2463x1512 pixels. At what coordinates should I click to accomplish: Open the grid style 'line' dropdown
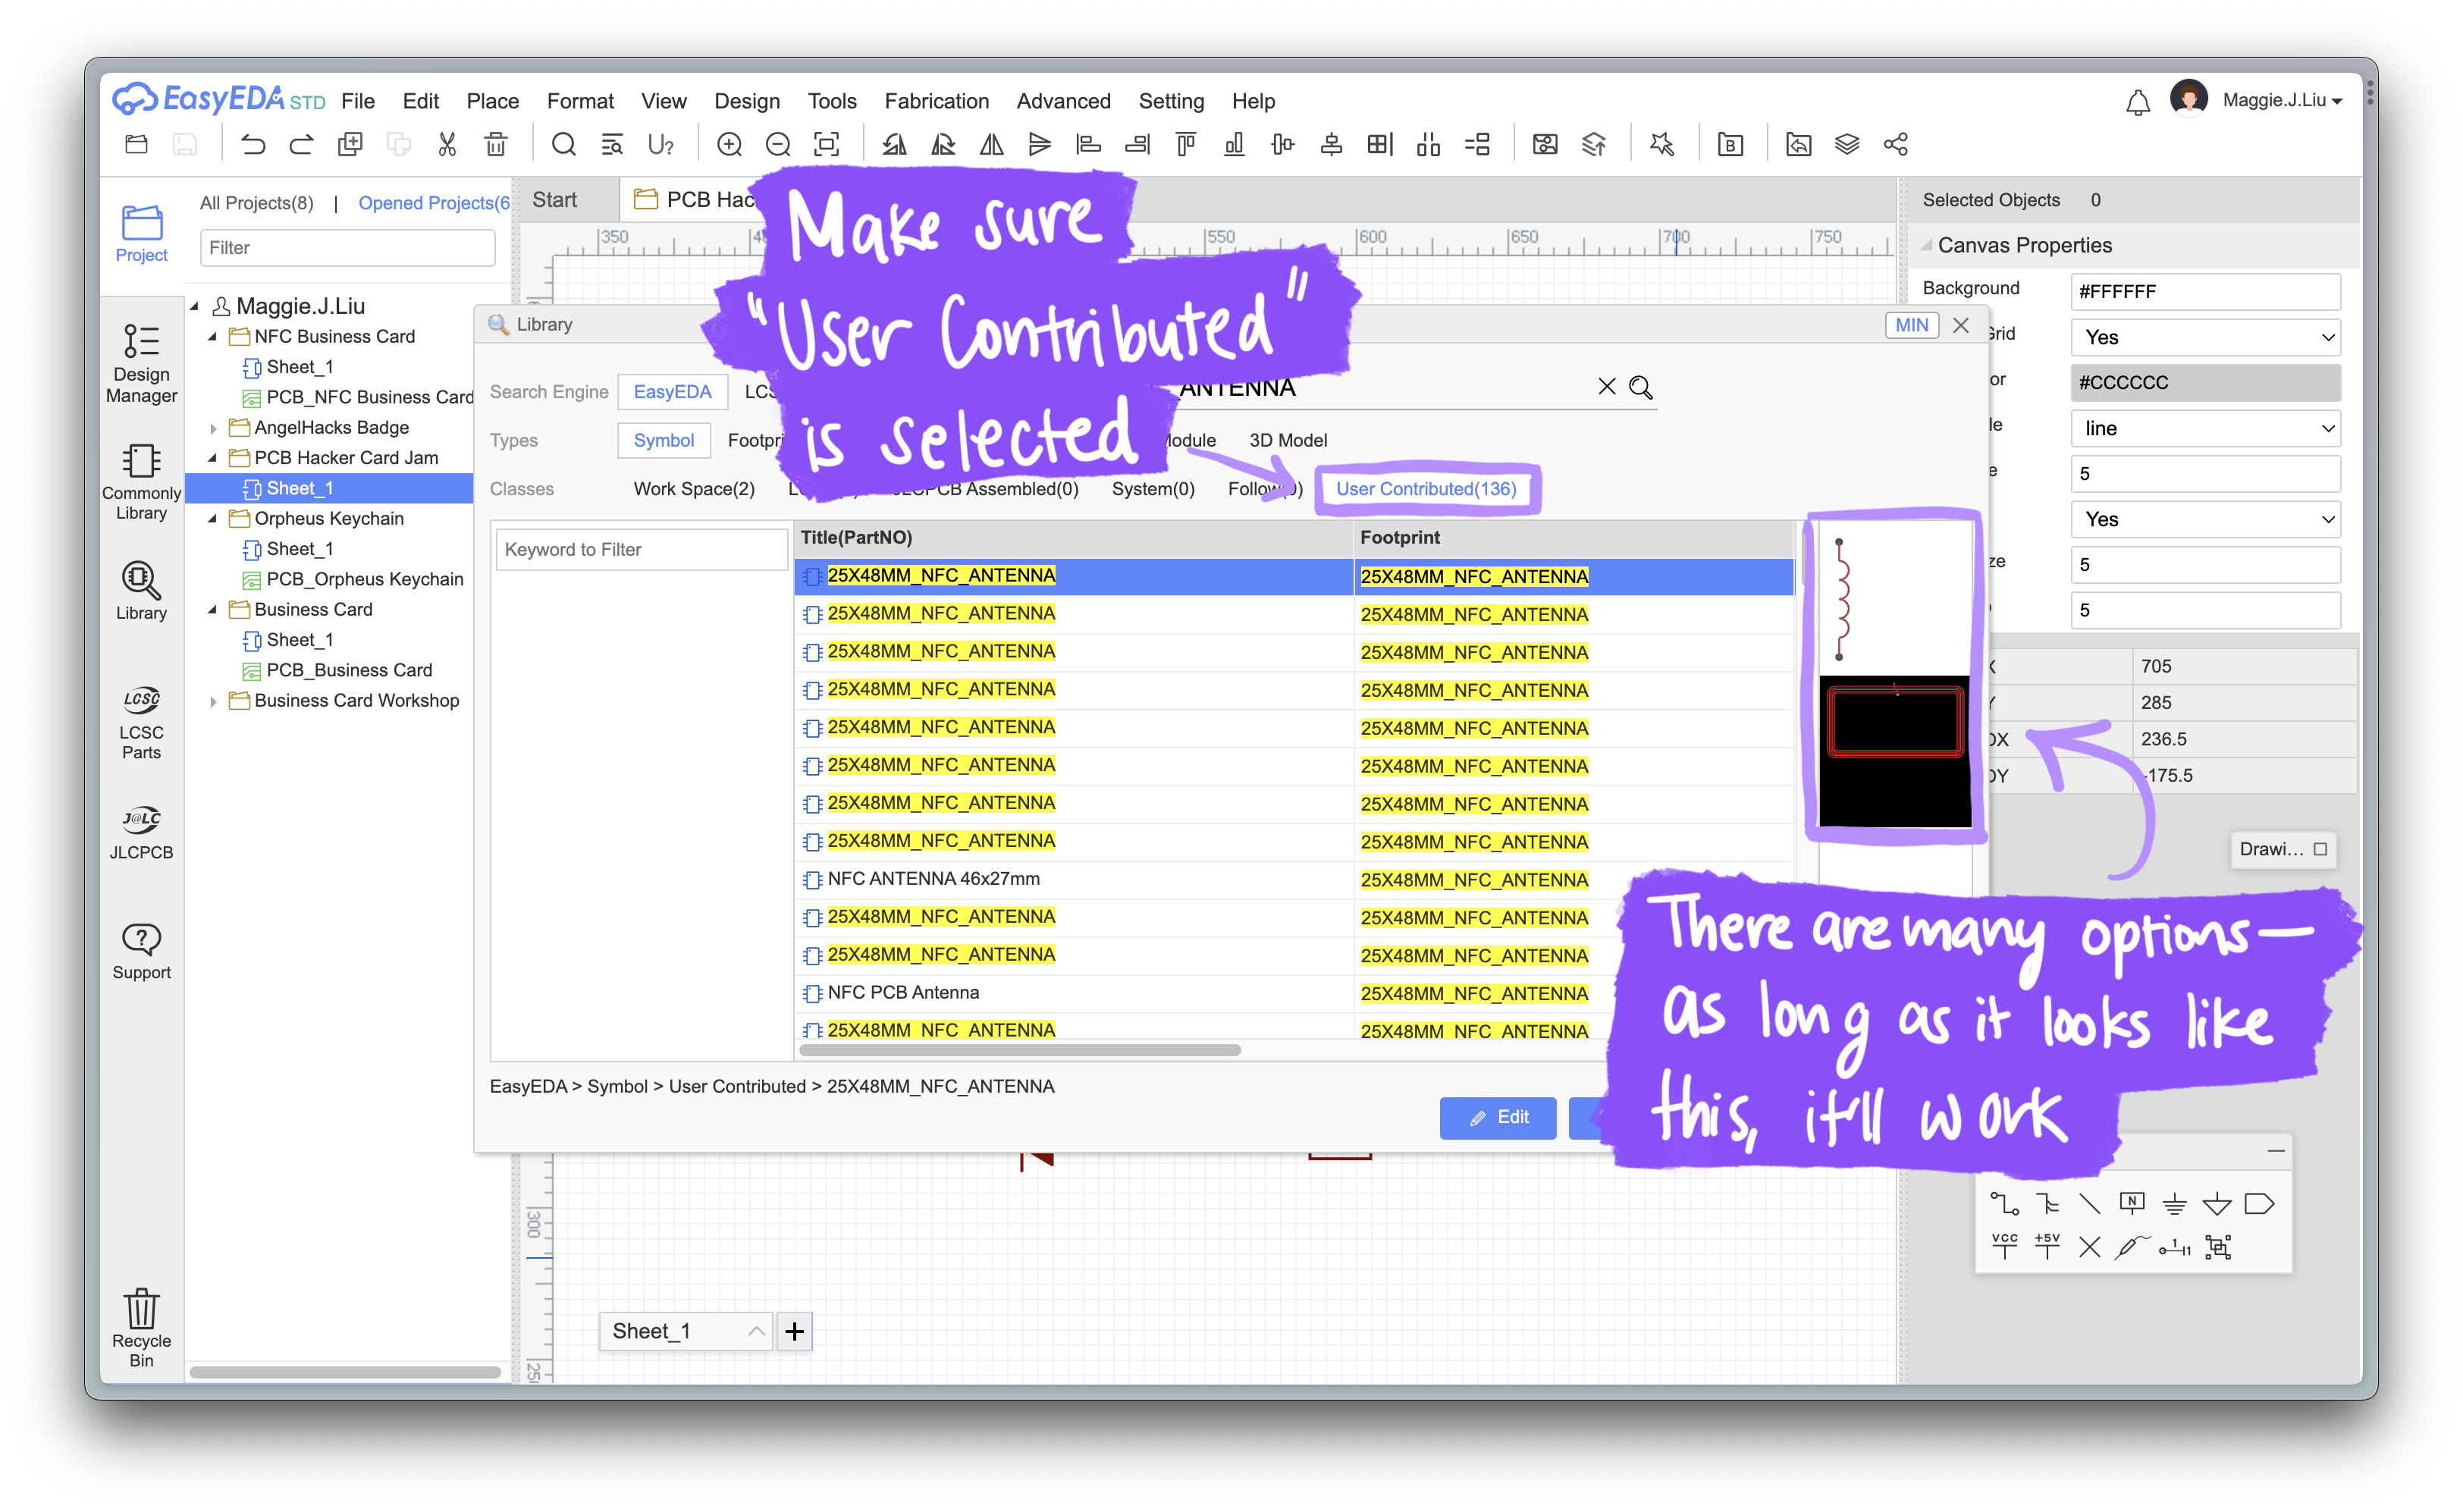(2205, 428)
